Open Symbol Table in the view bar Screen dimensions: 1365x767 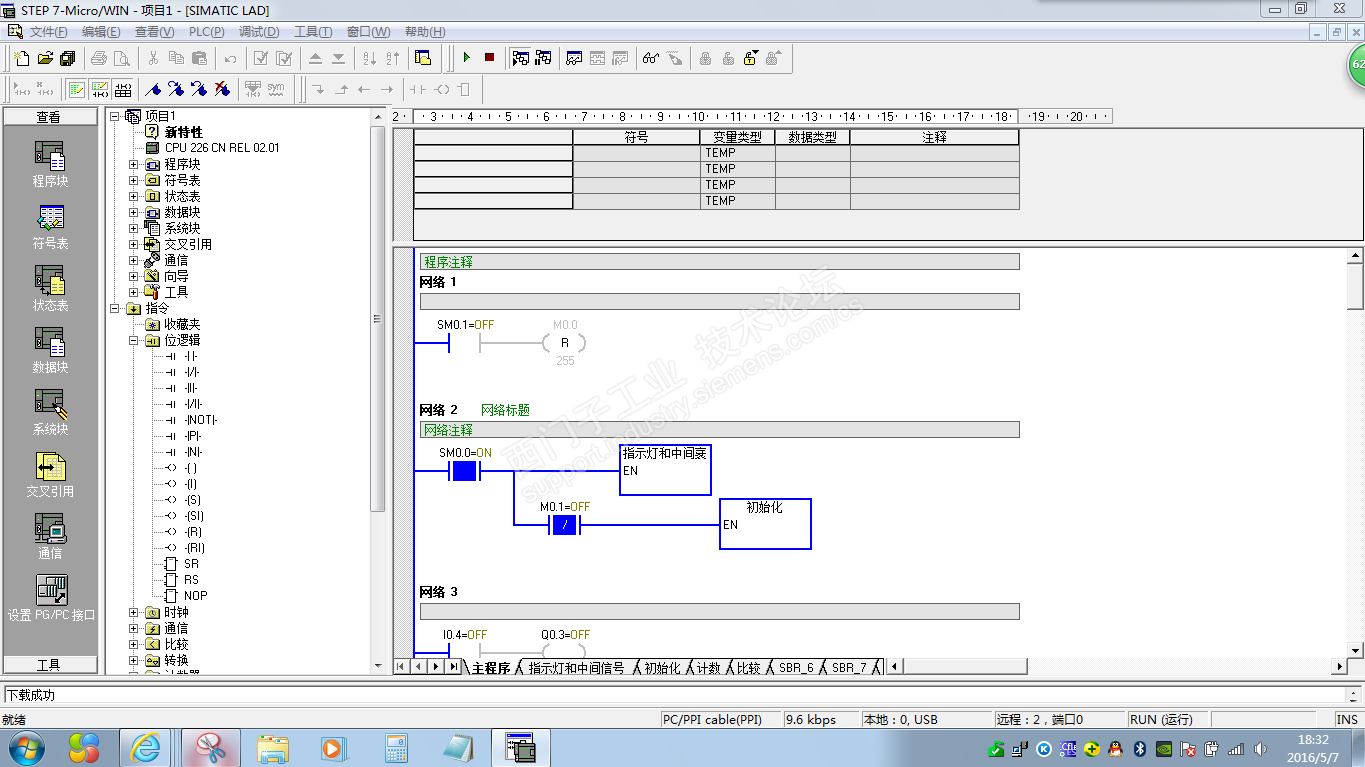[x=50, y=227]
